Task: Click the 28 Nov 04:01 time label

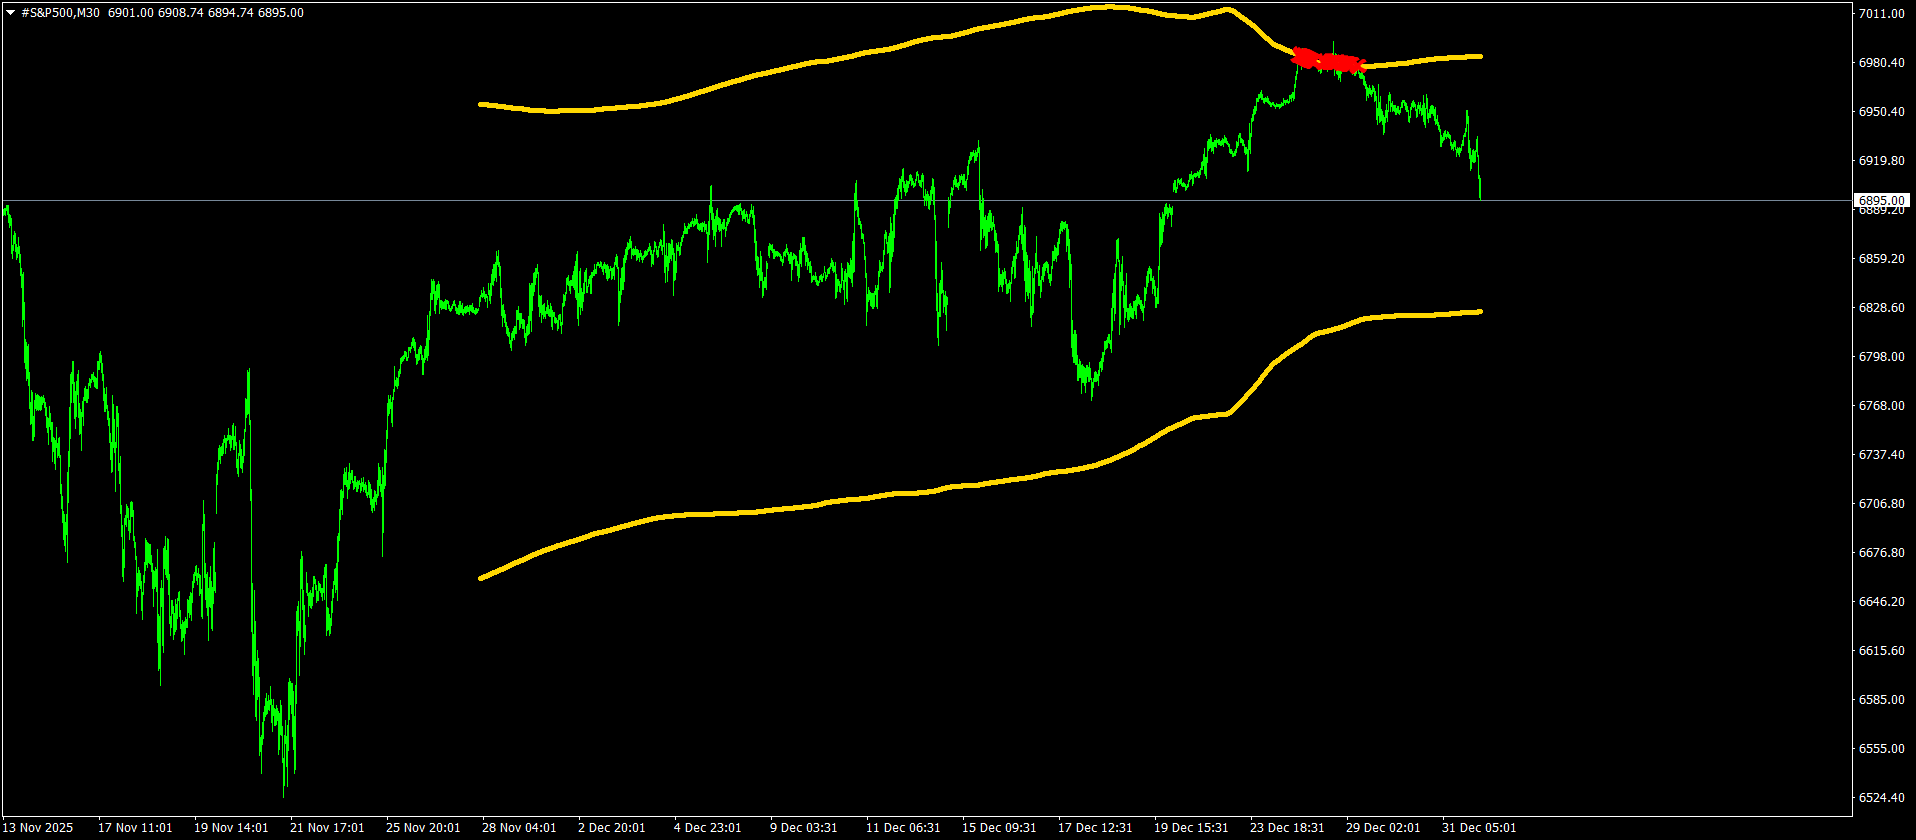Action: [x=519, y=828]
